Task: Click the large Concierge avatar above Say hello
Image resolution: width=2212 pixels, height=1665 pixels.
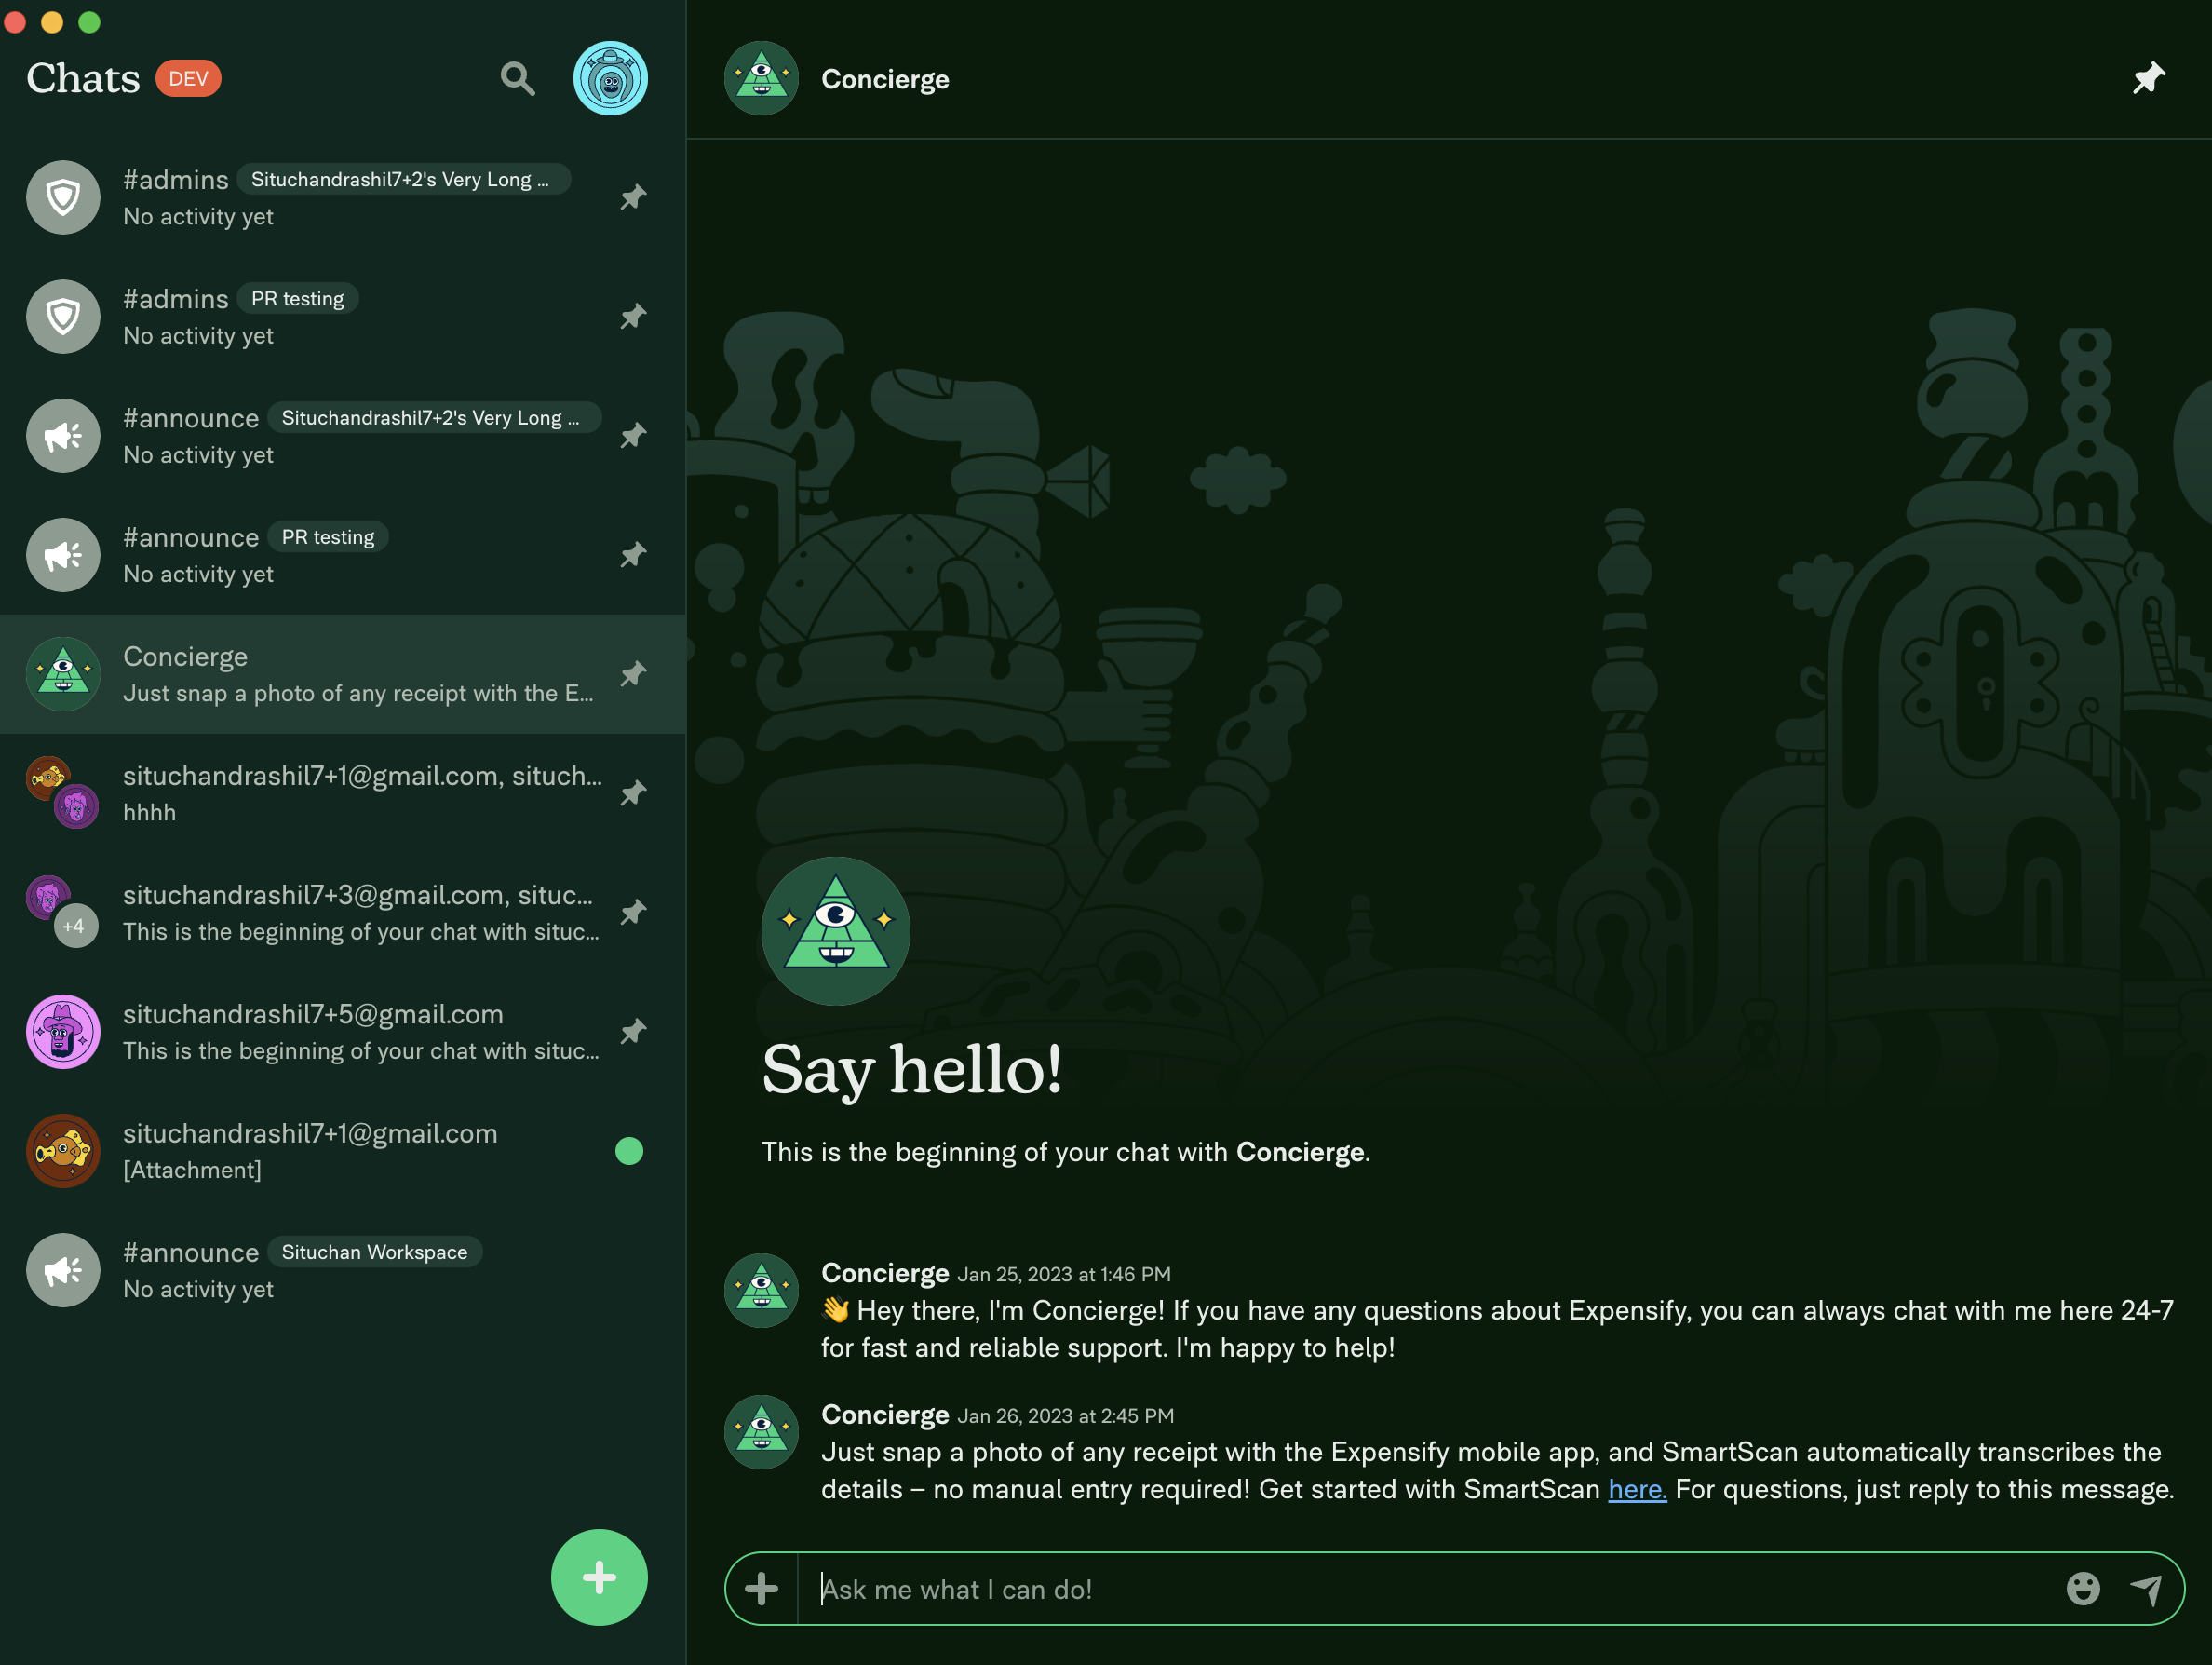Action: (835, 931)
